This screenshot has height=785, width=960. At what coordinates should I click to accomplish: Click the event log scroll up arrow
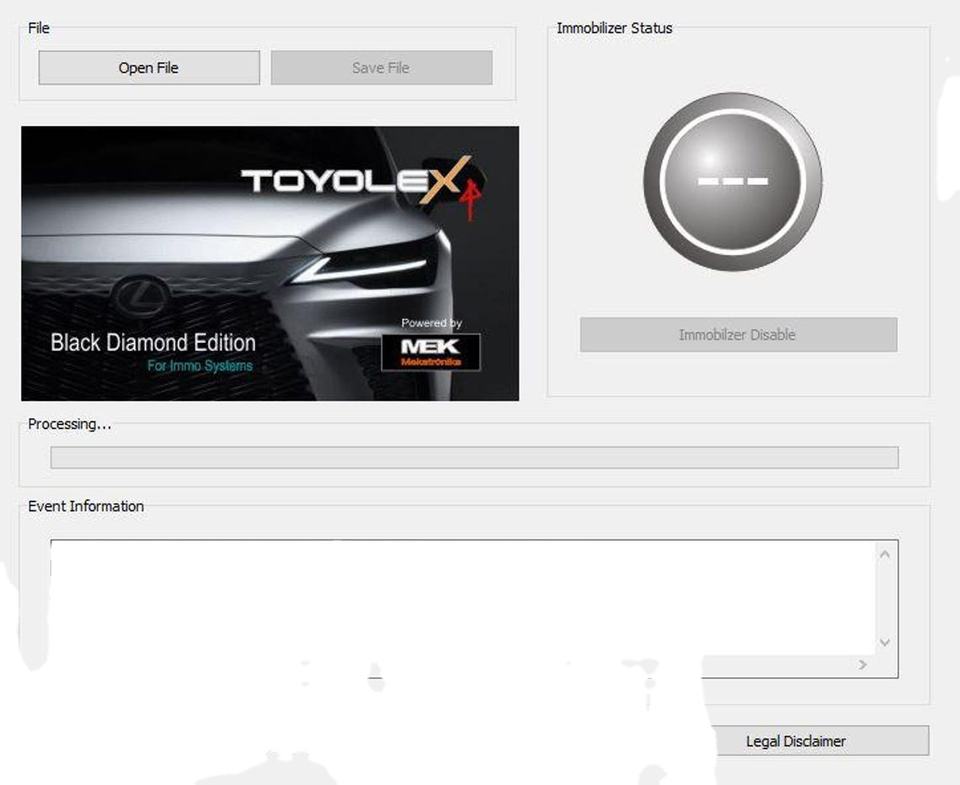click(x=885, y=554)
